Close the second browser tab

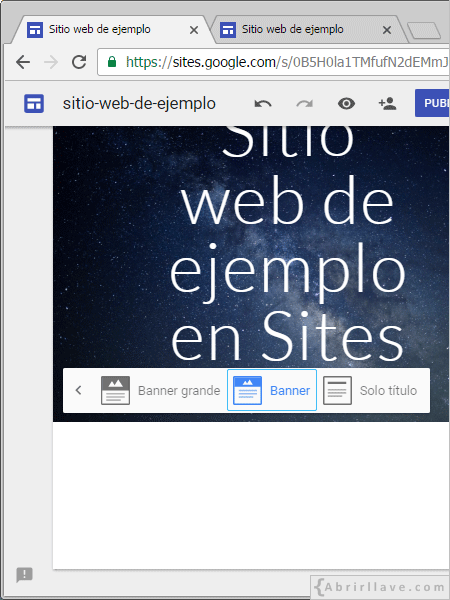pos(387,30)
